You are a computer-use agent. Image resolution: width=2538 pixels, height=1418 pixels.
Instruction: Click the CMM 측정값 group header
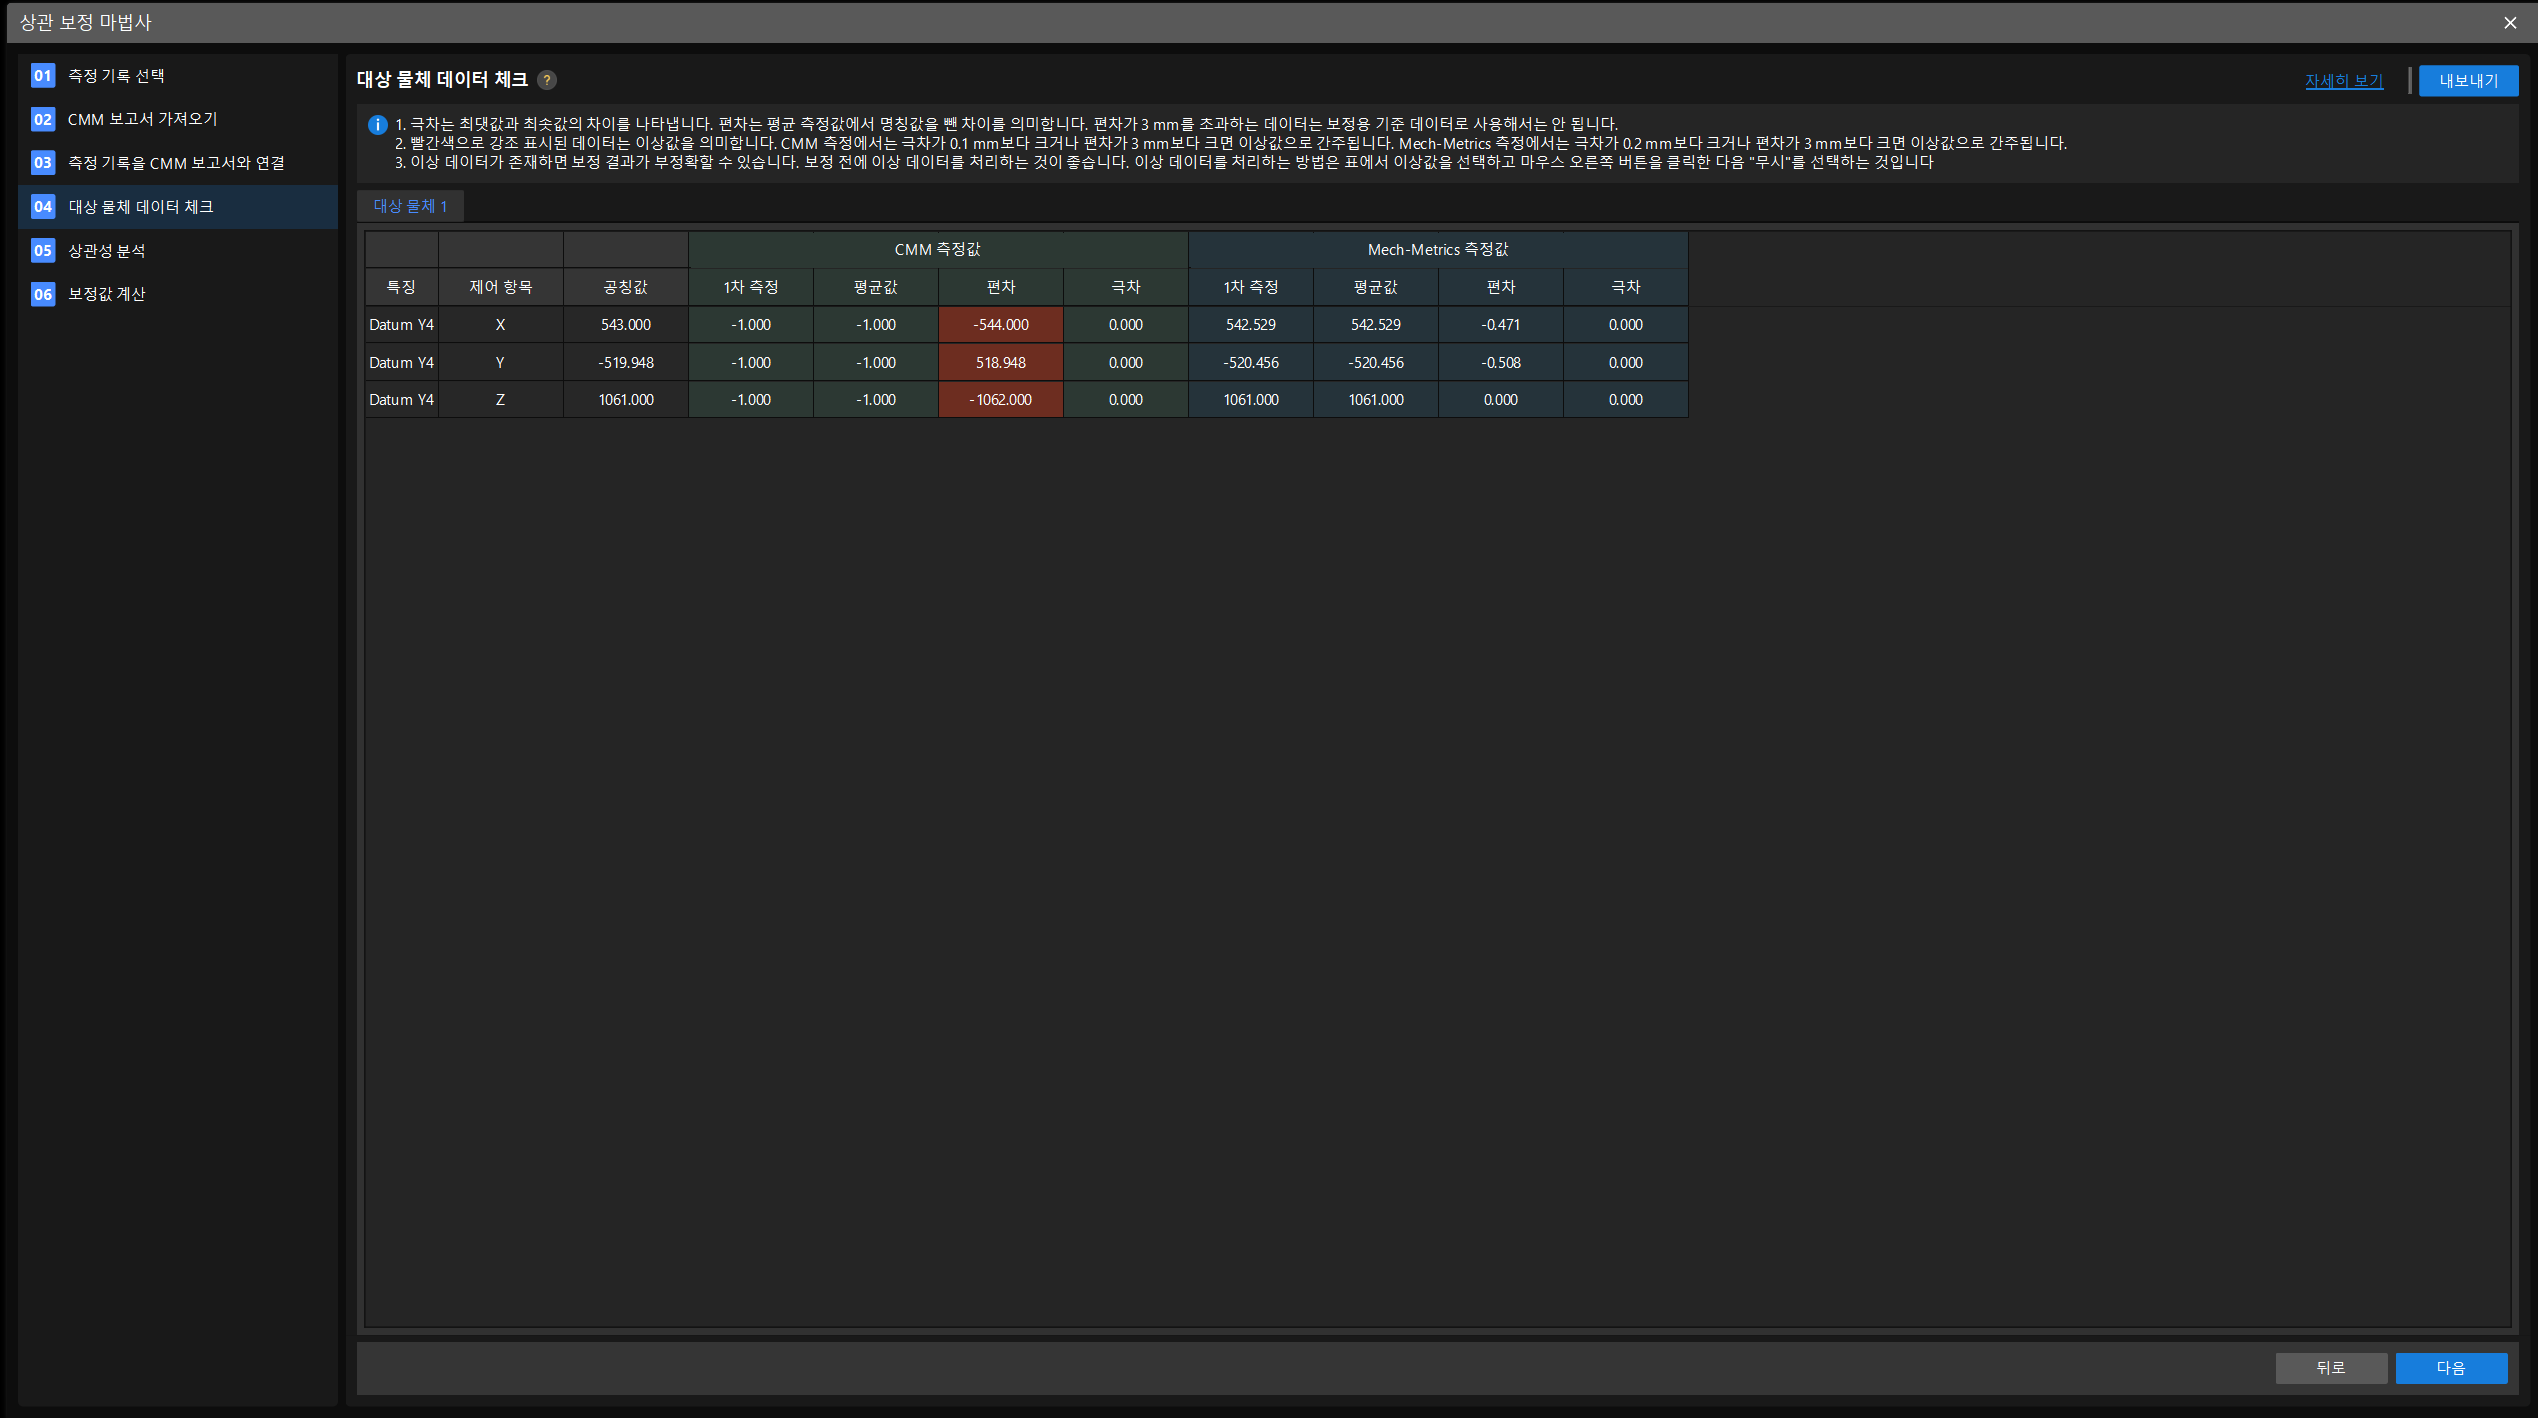coord(938,250)
